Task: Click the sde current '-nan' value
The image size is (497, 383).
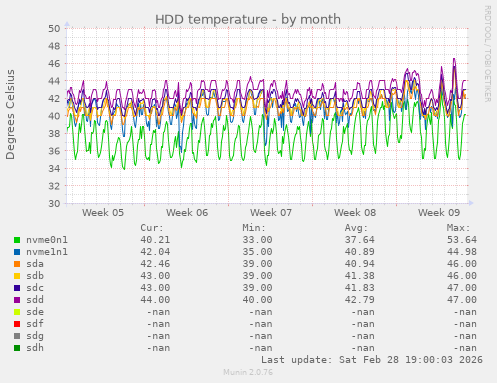Action: 159,312
